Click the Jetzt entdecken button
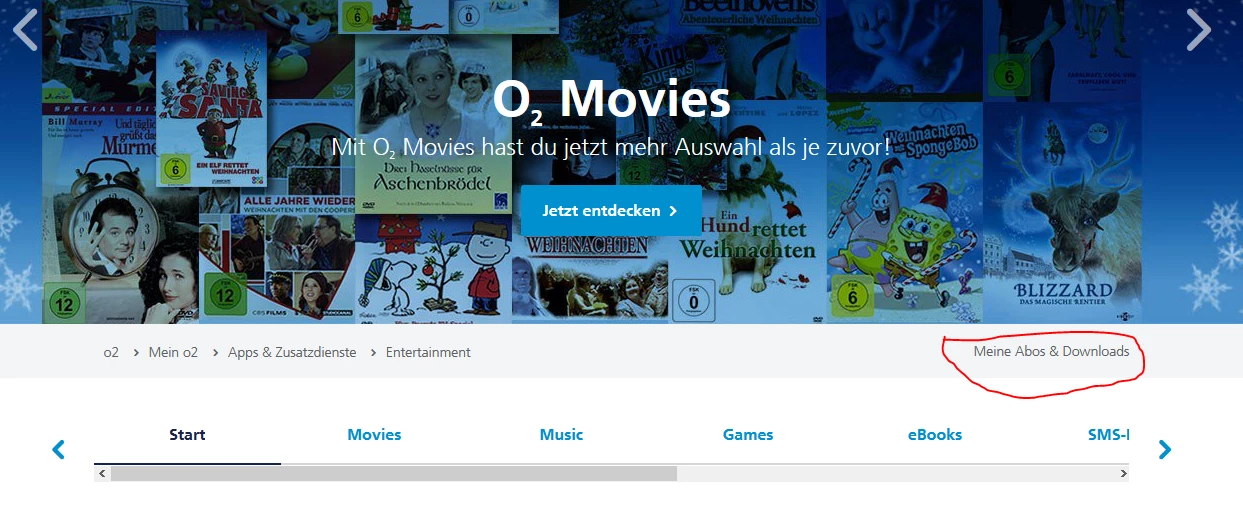Viewport: 1243px width, 509px height. tap(611, 211)
